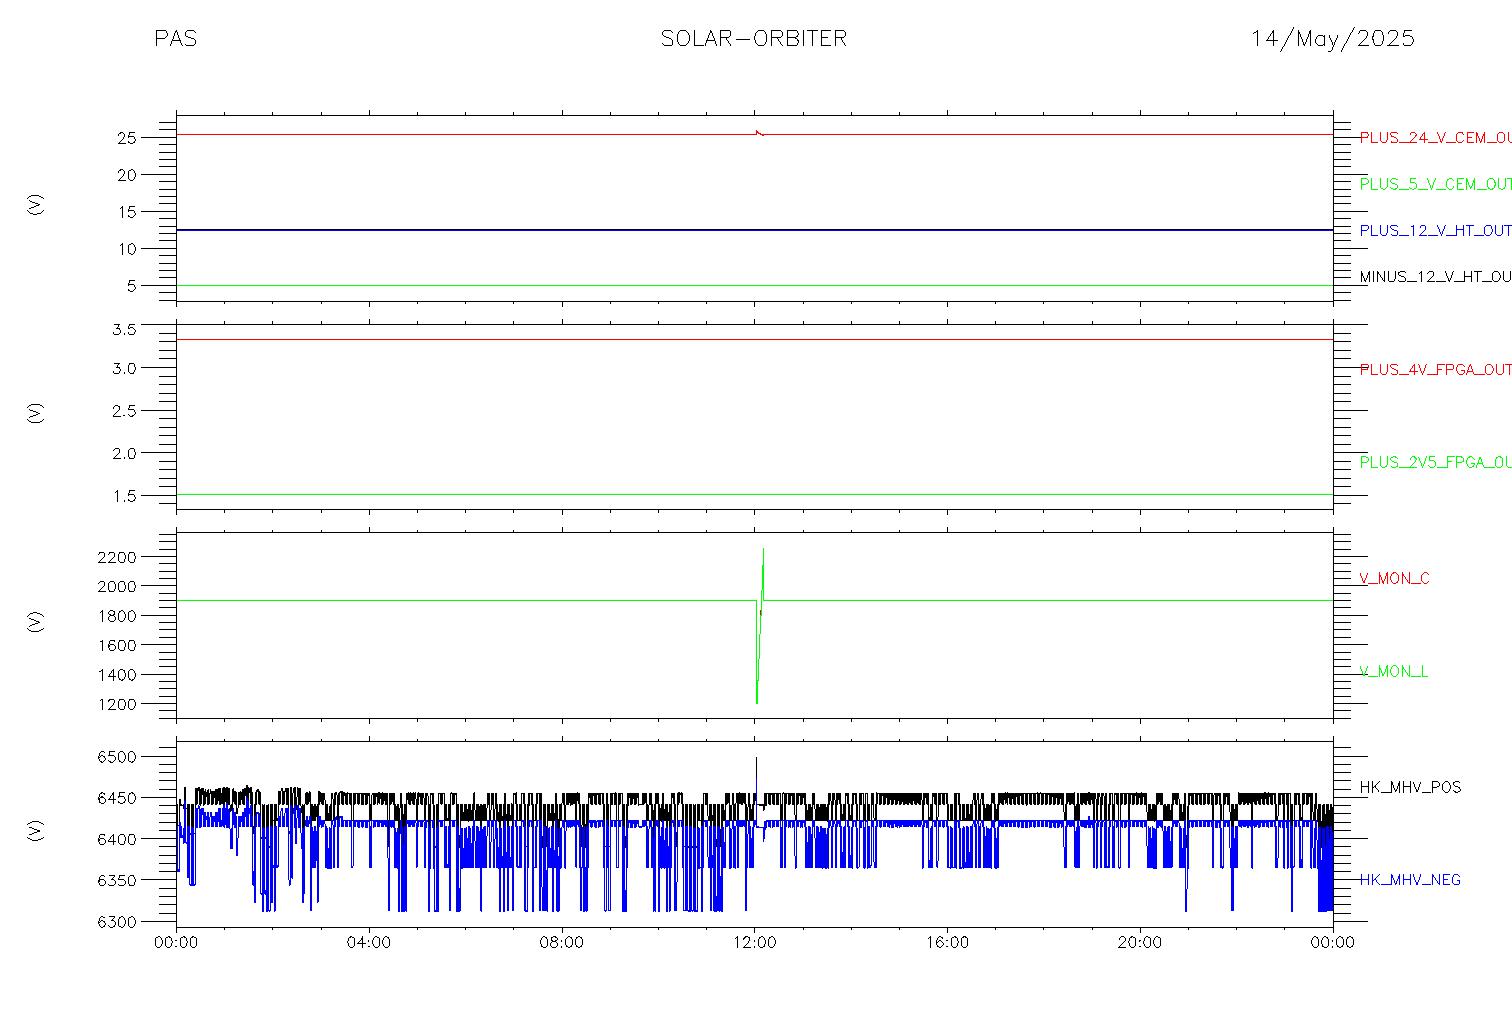Viewport: 1512px width, 1020px height.
Task: Select the 14/May/2025 date label
Action: [1333, 39]
